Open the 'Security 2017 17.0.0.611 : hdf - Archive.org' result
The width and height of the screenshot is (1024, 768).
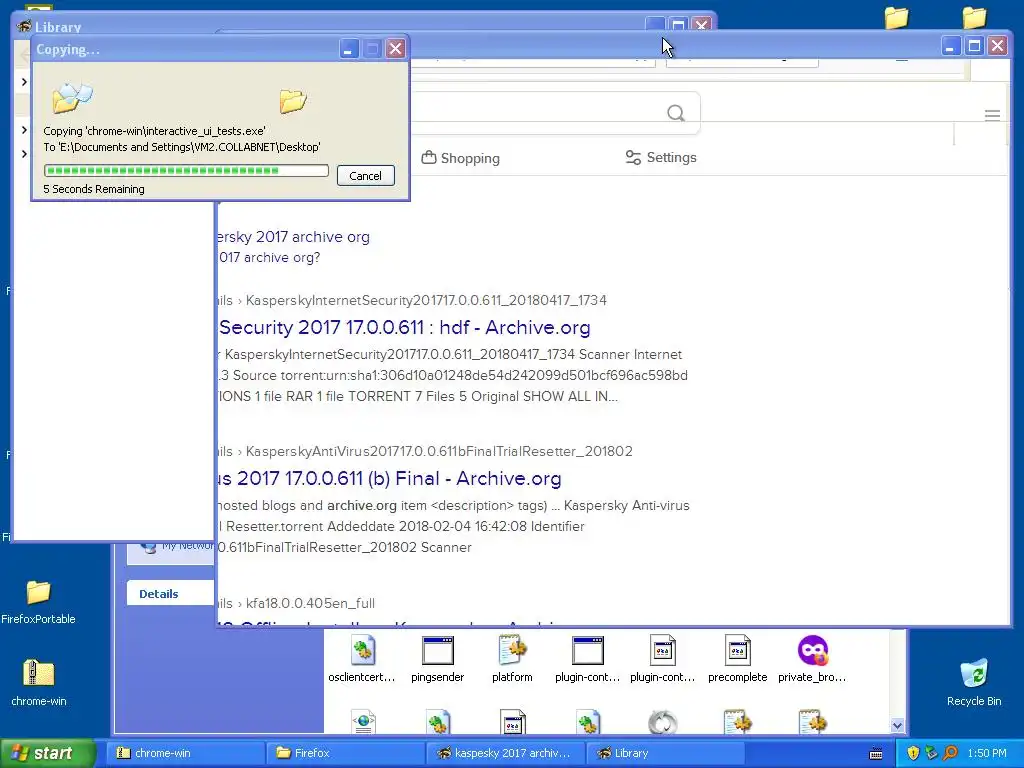tap(404, 327)
